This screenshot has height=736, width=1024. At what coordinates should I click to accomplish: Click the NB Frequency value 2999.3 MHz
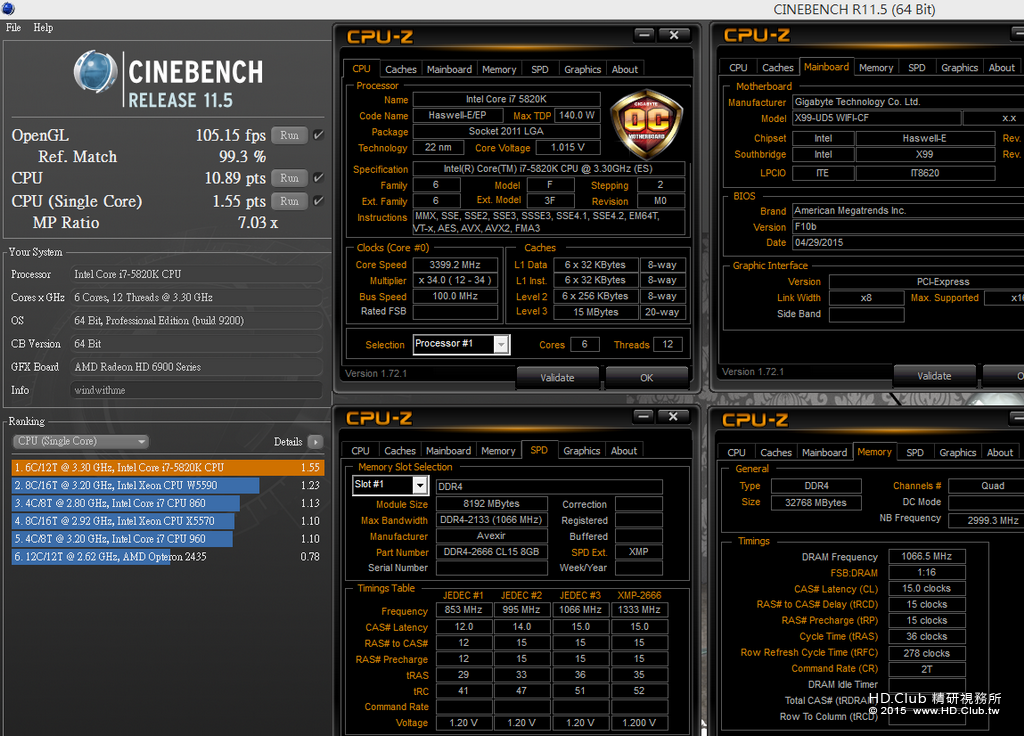[x=986, y=520]
